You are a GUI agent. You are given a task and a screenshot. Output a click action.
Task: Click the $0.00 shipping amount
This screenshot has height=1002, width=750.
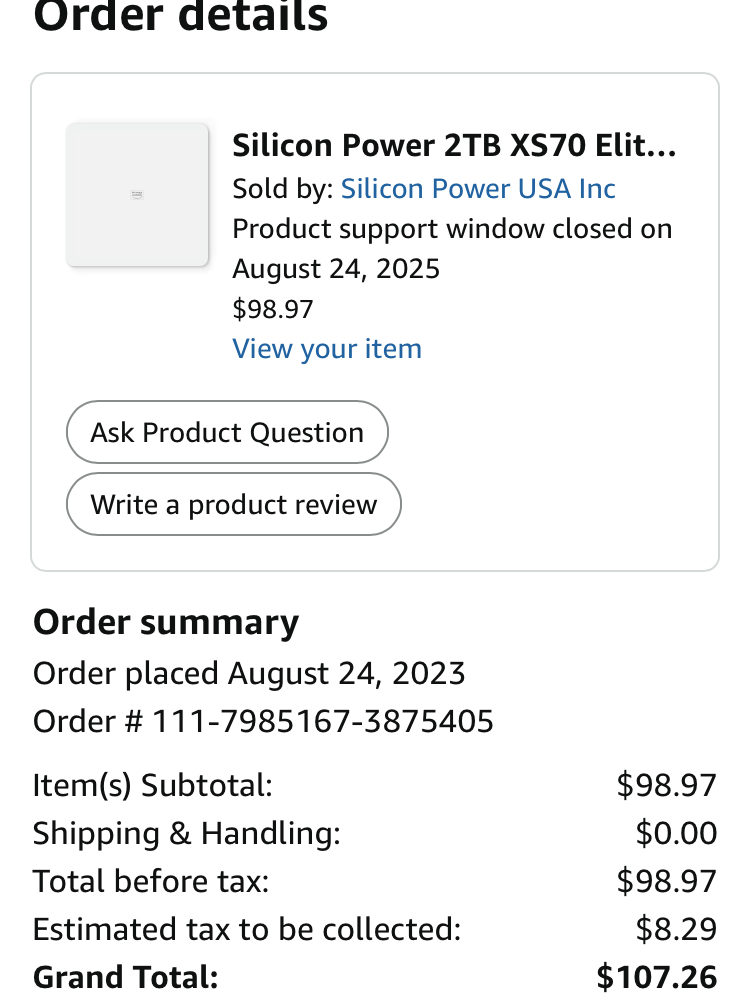click(676, 833)
